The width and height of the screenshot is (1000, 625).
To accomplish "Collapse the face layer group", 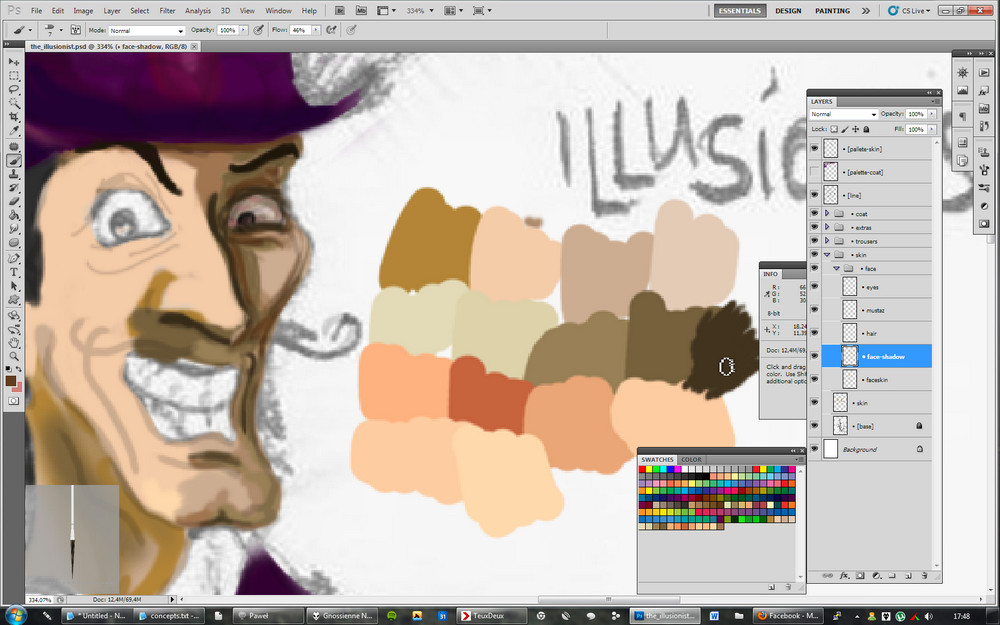I will pos(836,269).
